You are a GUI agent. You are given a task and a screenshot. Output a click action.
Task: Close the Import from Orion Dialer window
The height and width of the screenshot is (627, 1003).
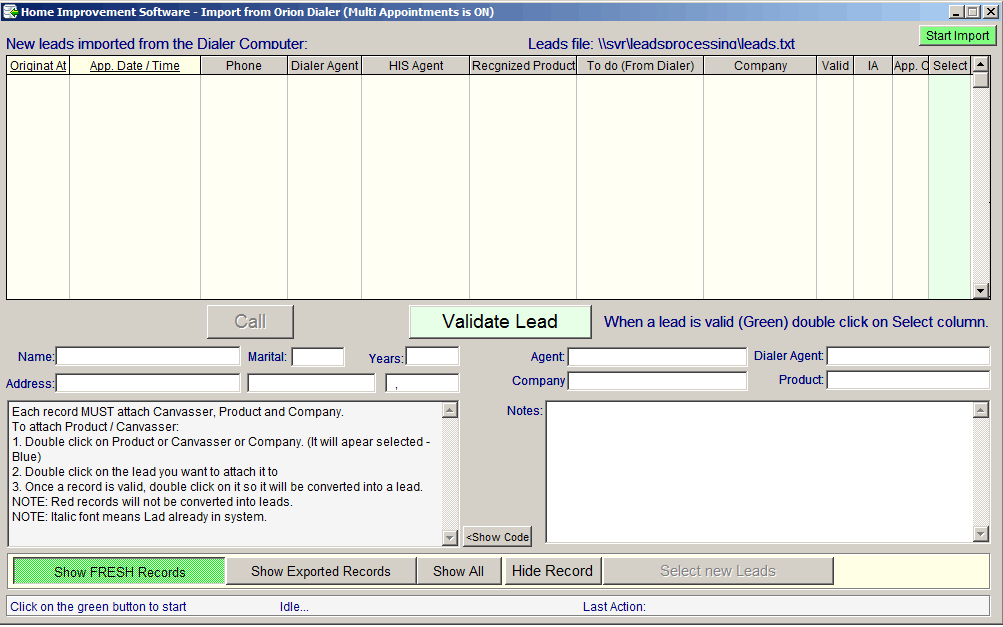[x=990, y=12]
